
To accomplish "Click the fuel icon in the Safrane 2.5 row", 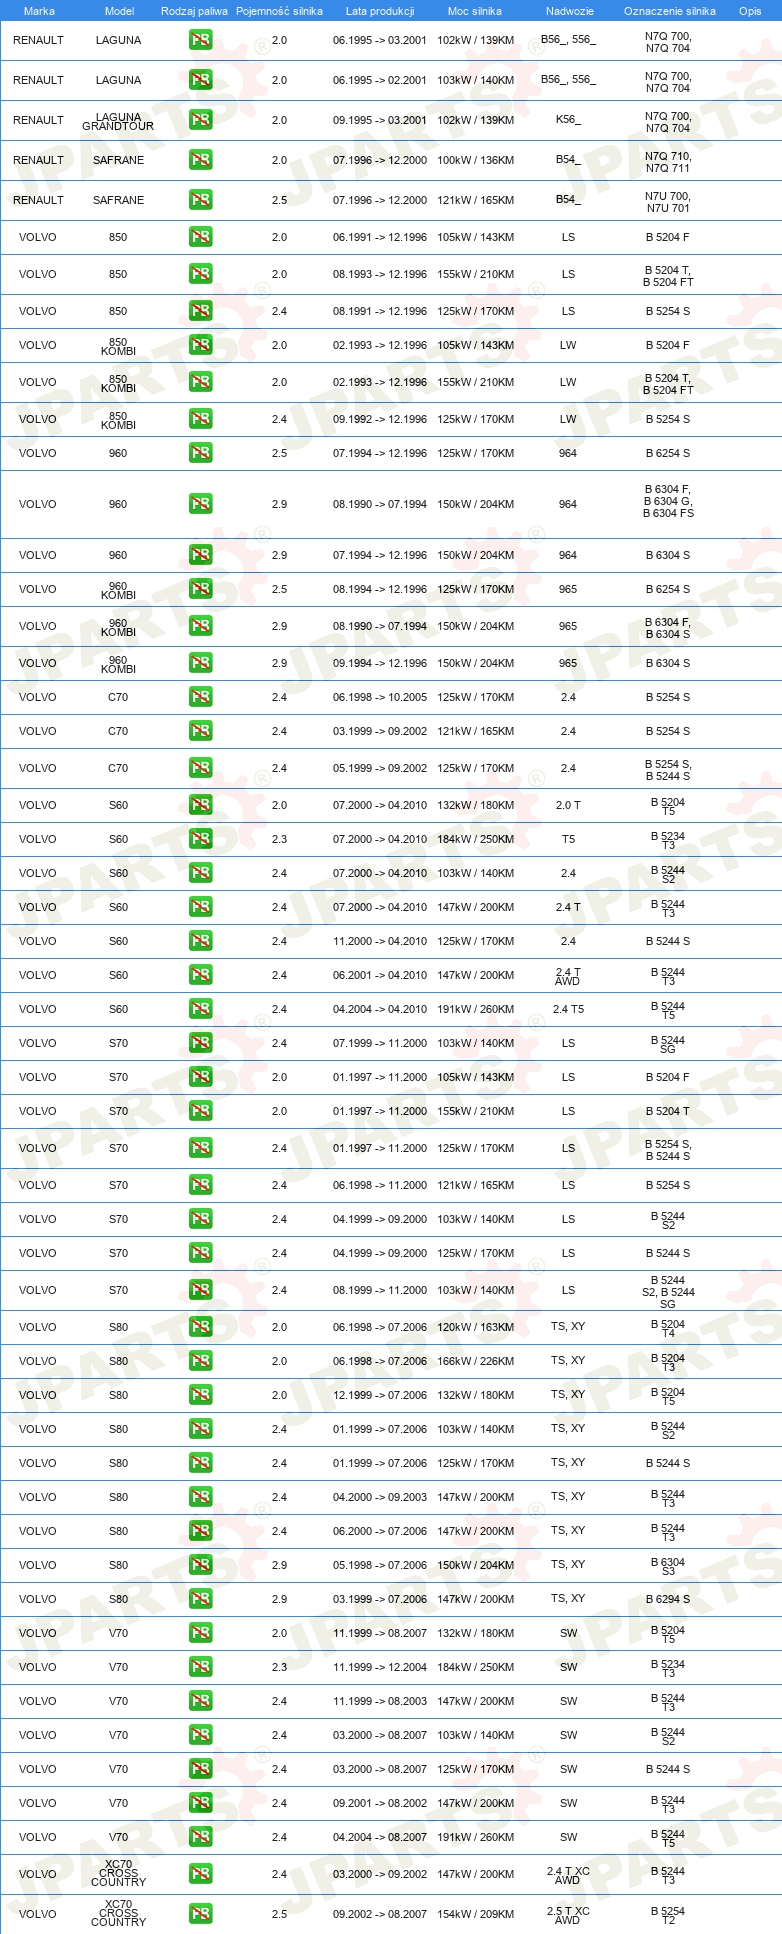I will 200,200.
